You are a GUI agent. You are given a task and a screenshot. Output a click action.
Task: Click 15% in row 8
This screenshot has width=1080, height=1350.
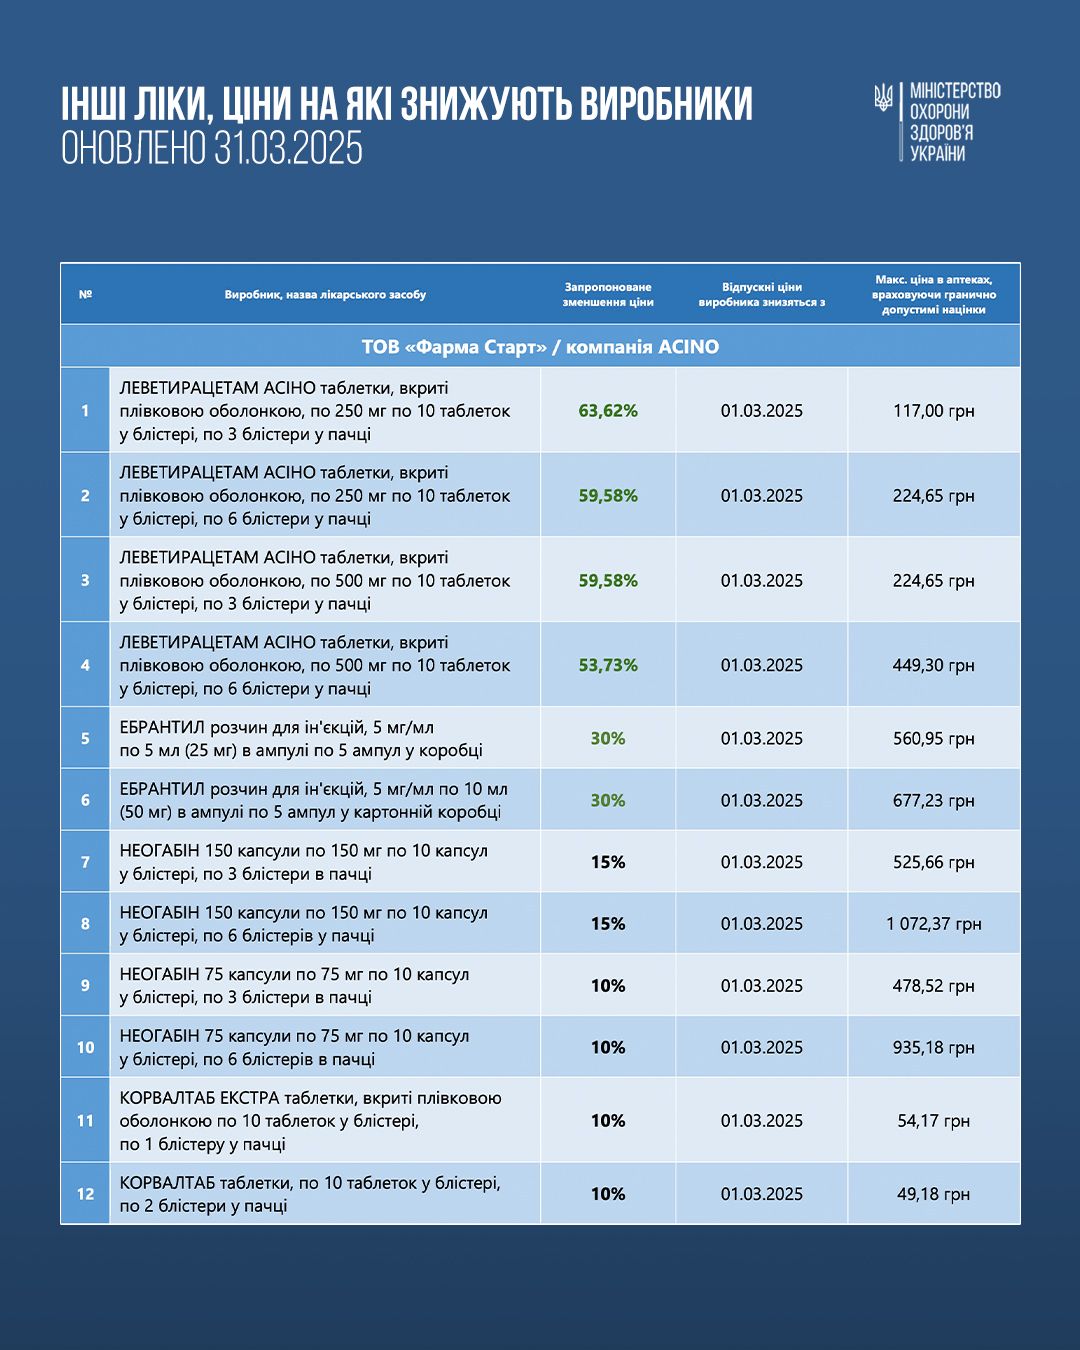(608, 924)
